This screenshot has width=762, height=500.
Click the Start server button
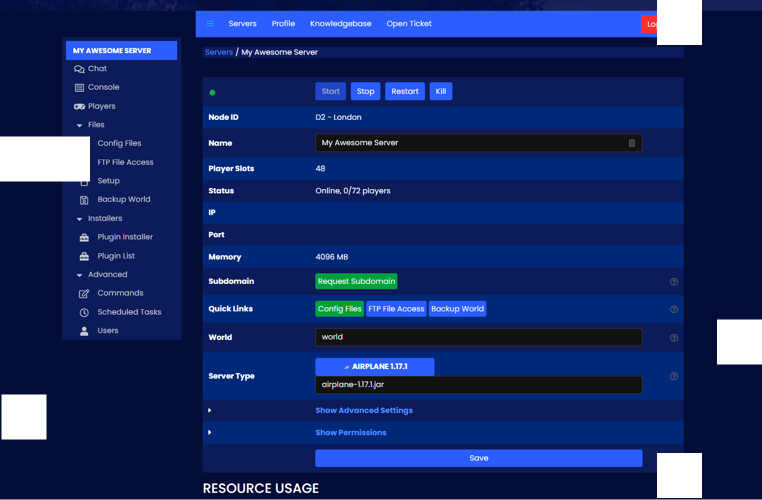(330, 91)
